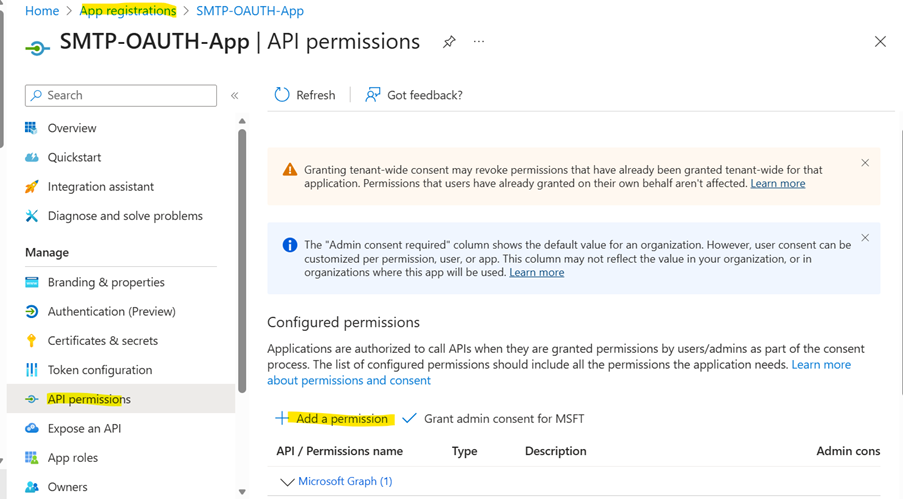This screenshot has height=499, width=903.
Task: Pin the API permissions blade with pin icon
Action: tap(449, 42)
